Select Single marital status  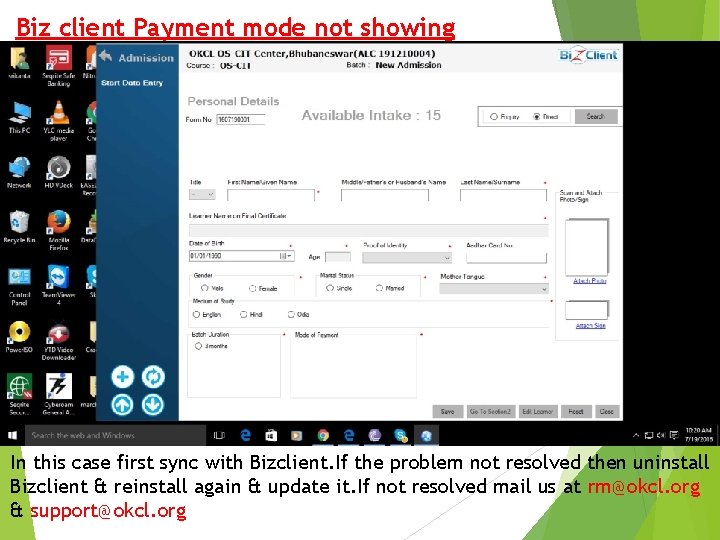[330, 288]
